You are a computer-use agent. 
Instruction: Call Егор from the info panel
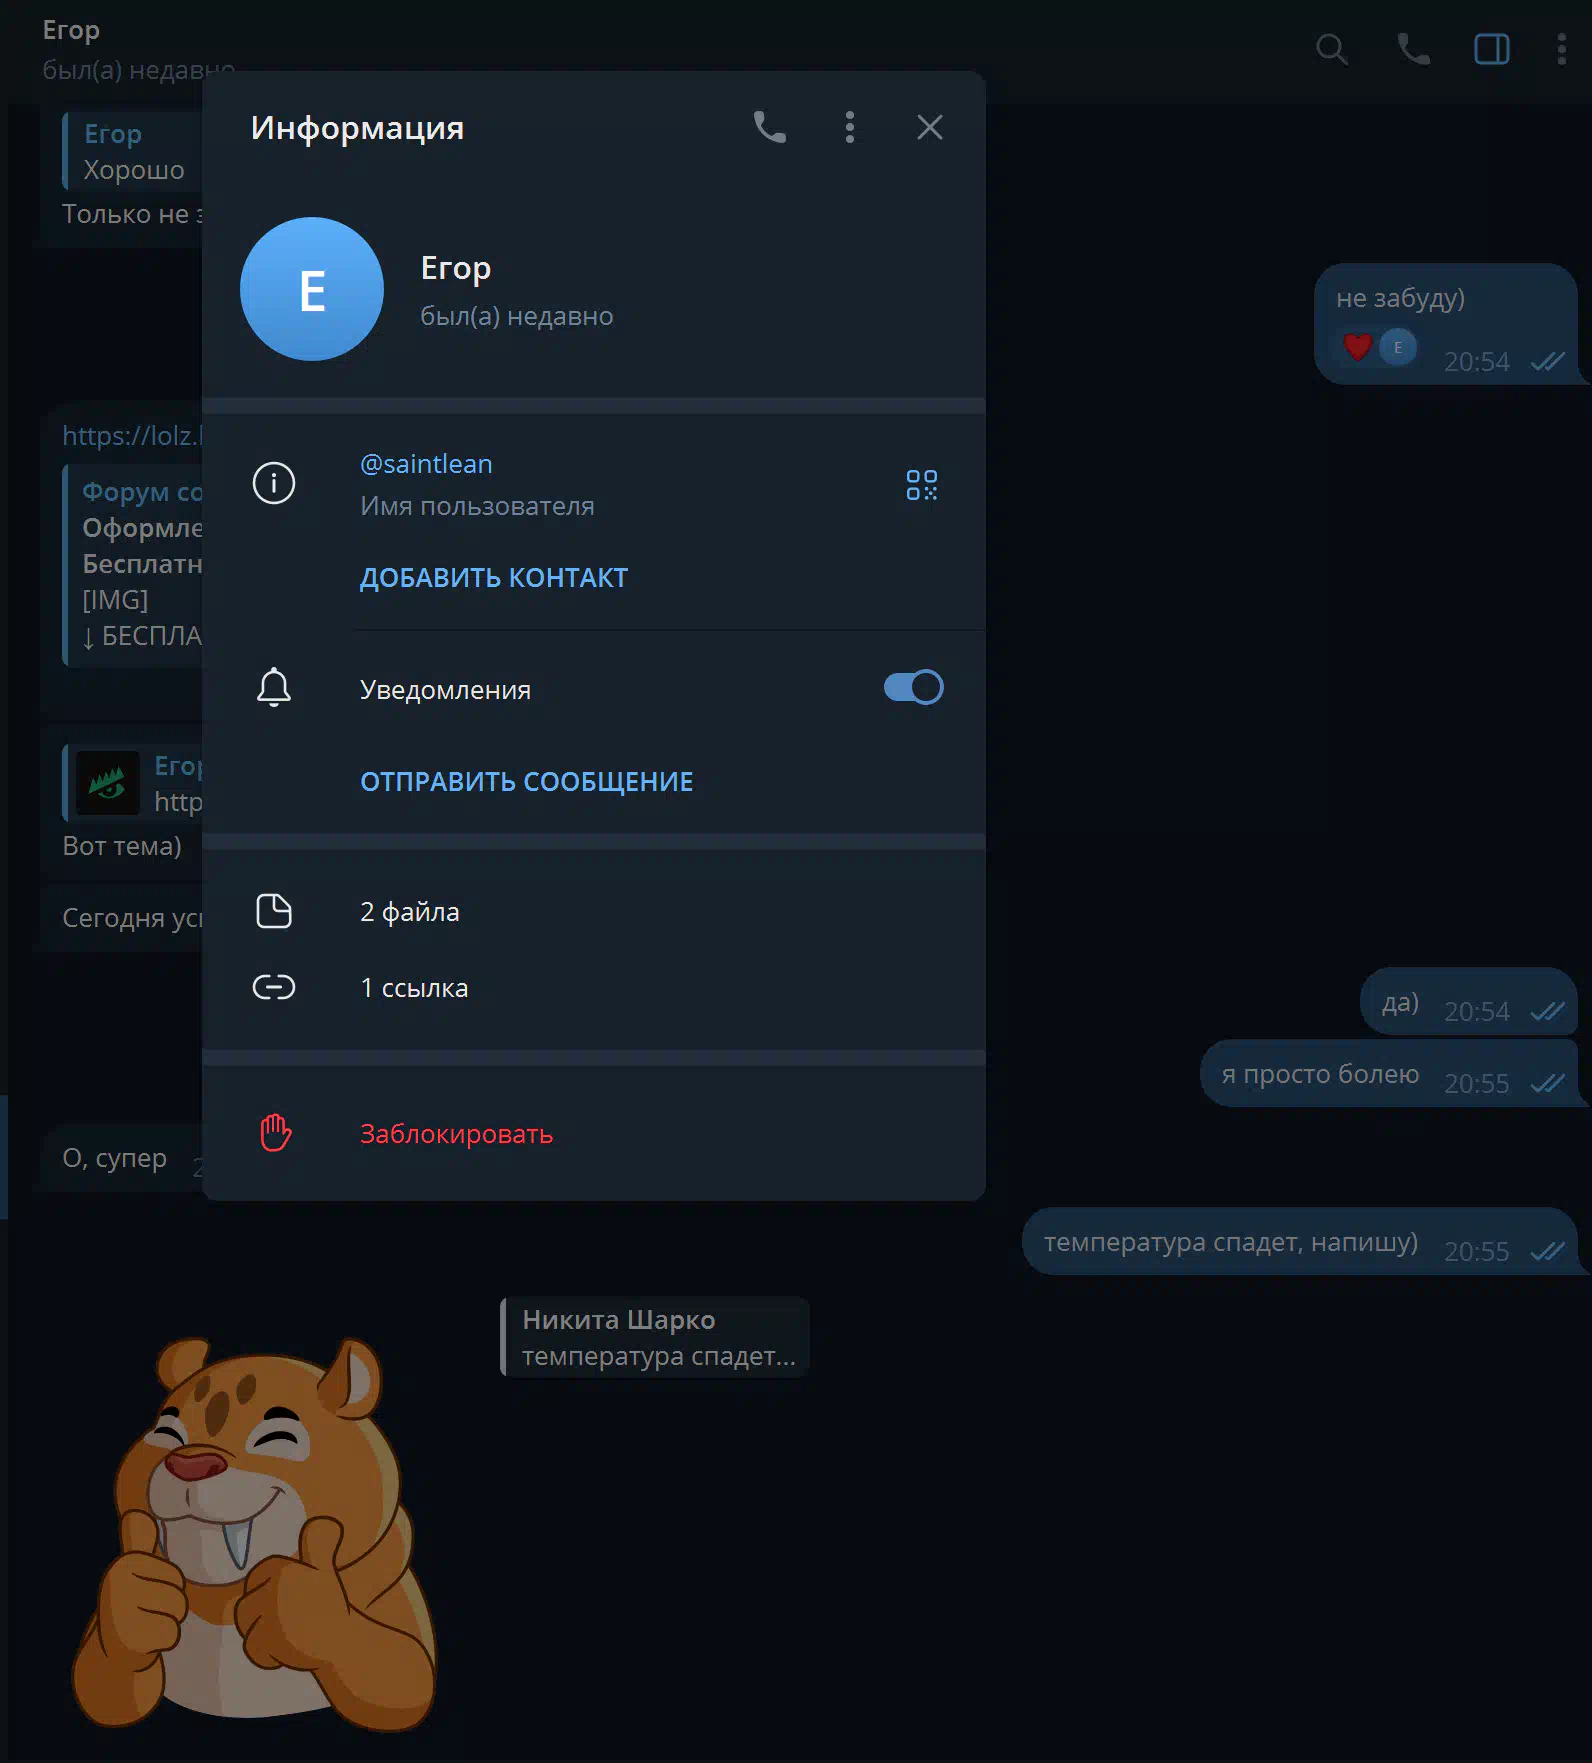pos(769,127)
